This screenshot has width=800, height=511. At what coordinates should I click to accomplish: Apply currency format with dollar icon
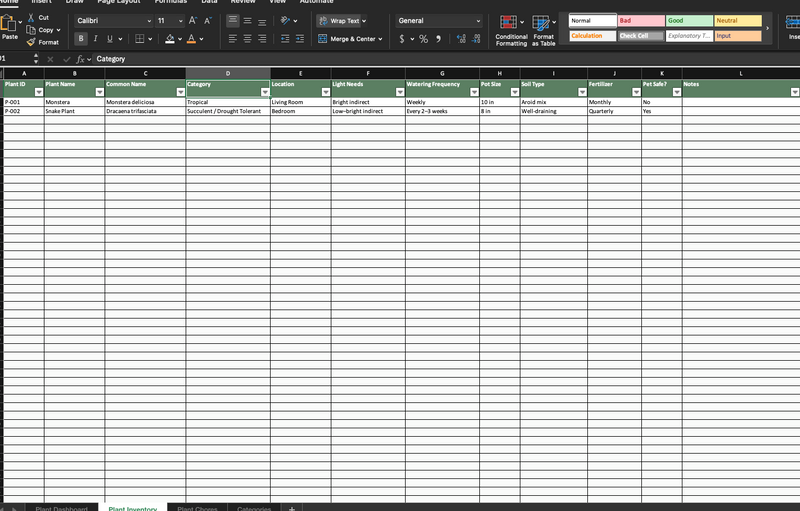click(x=402, y=39)
